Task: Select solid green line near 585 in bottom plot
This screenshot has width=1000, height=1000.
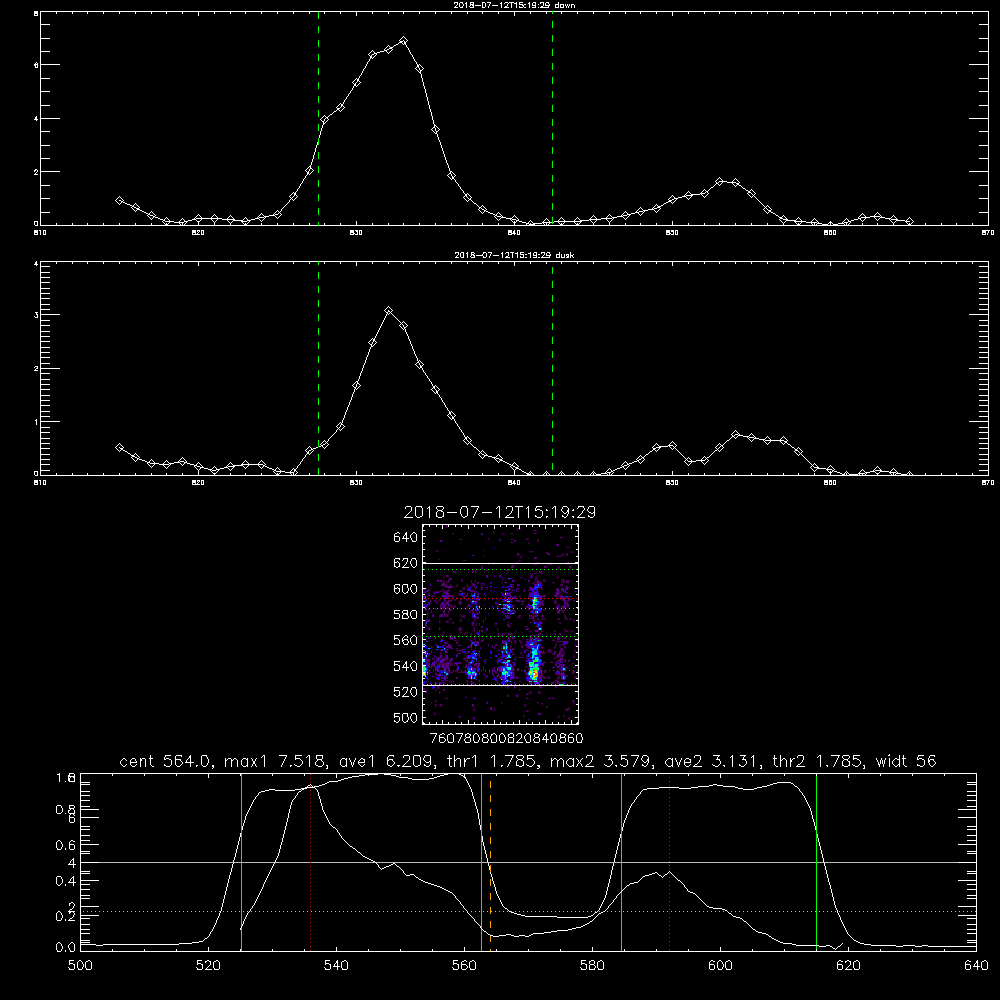Action: click(621, 862)
